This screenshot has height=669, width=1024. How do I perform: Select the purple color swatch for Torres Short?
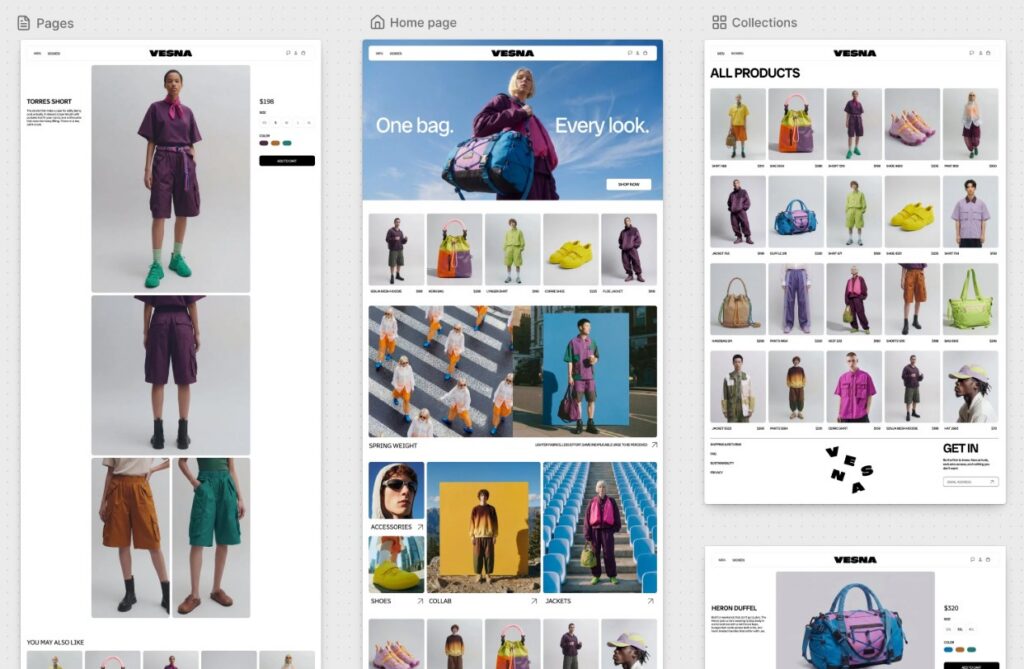[264, 143]
